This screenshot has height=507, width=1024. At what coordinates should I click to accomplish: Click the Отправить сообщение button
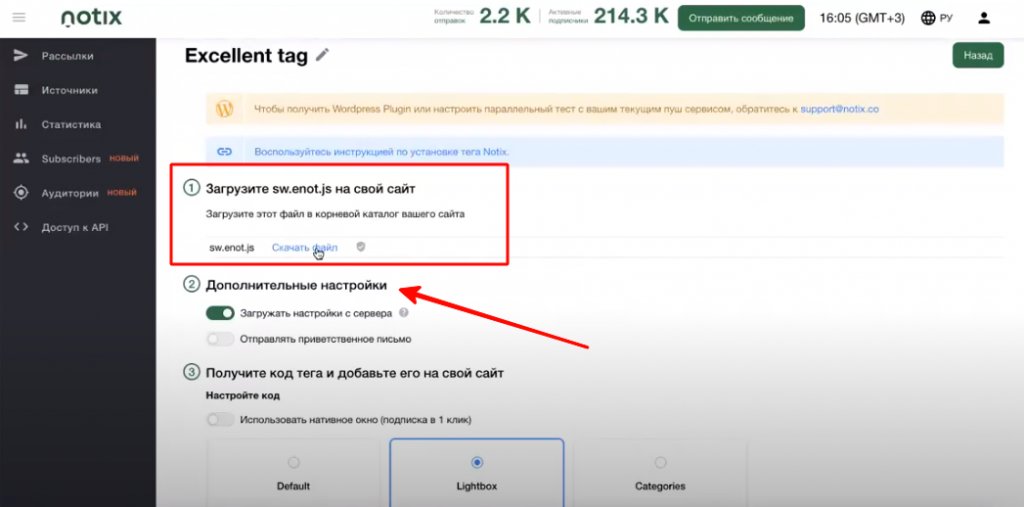(740, 18)
